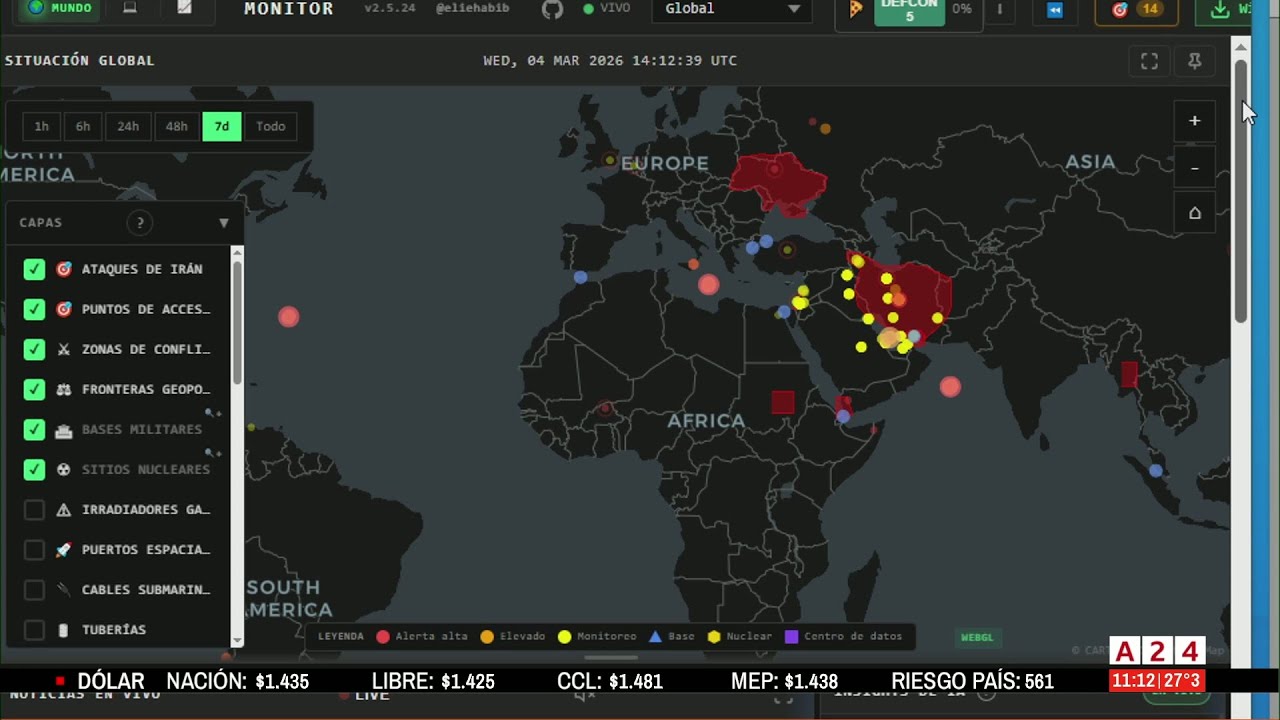Uncheck the Zonas de Confli layer

coord(34,349)
